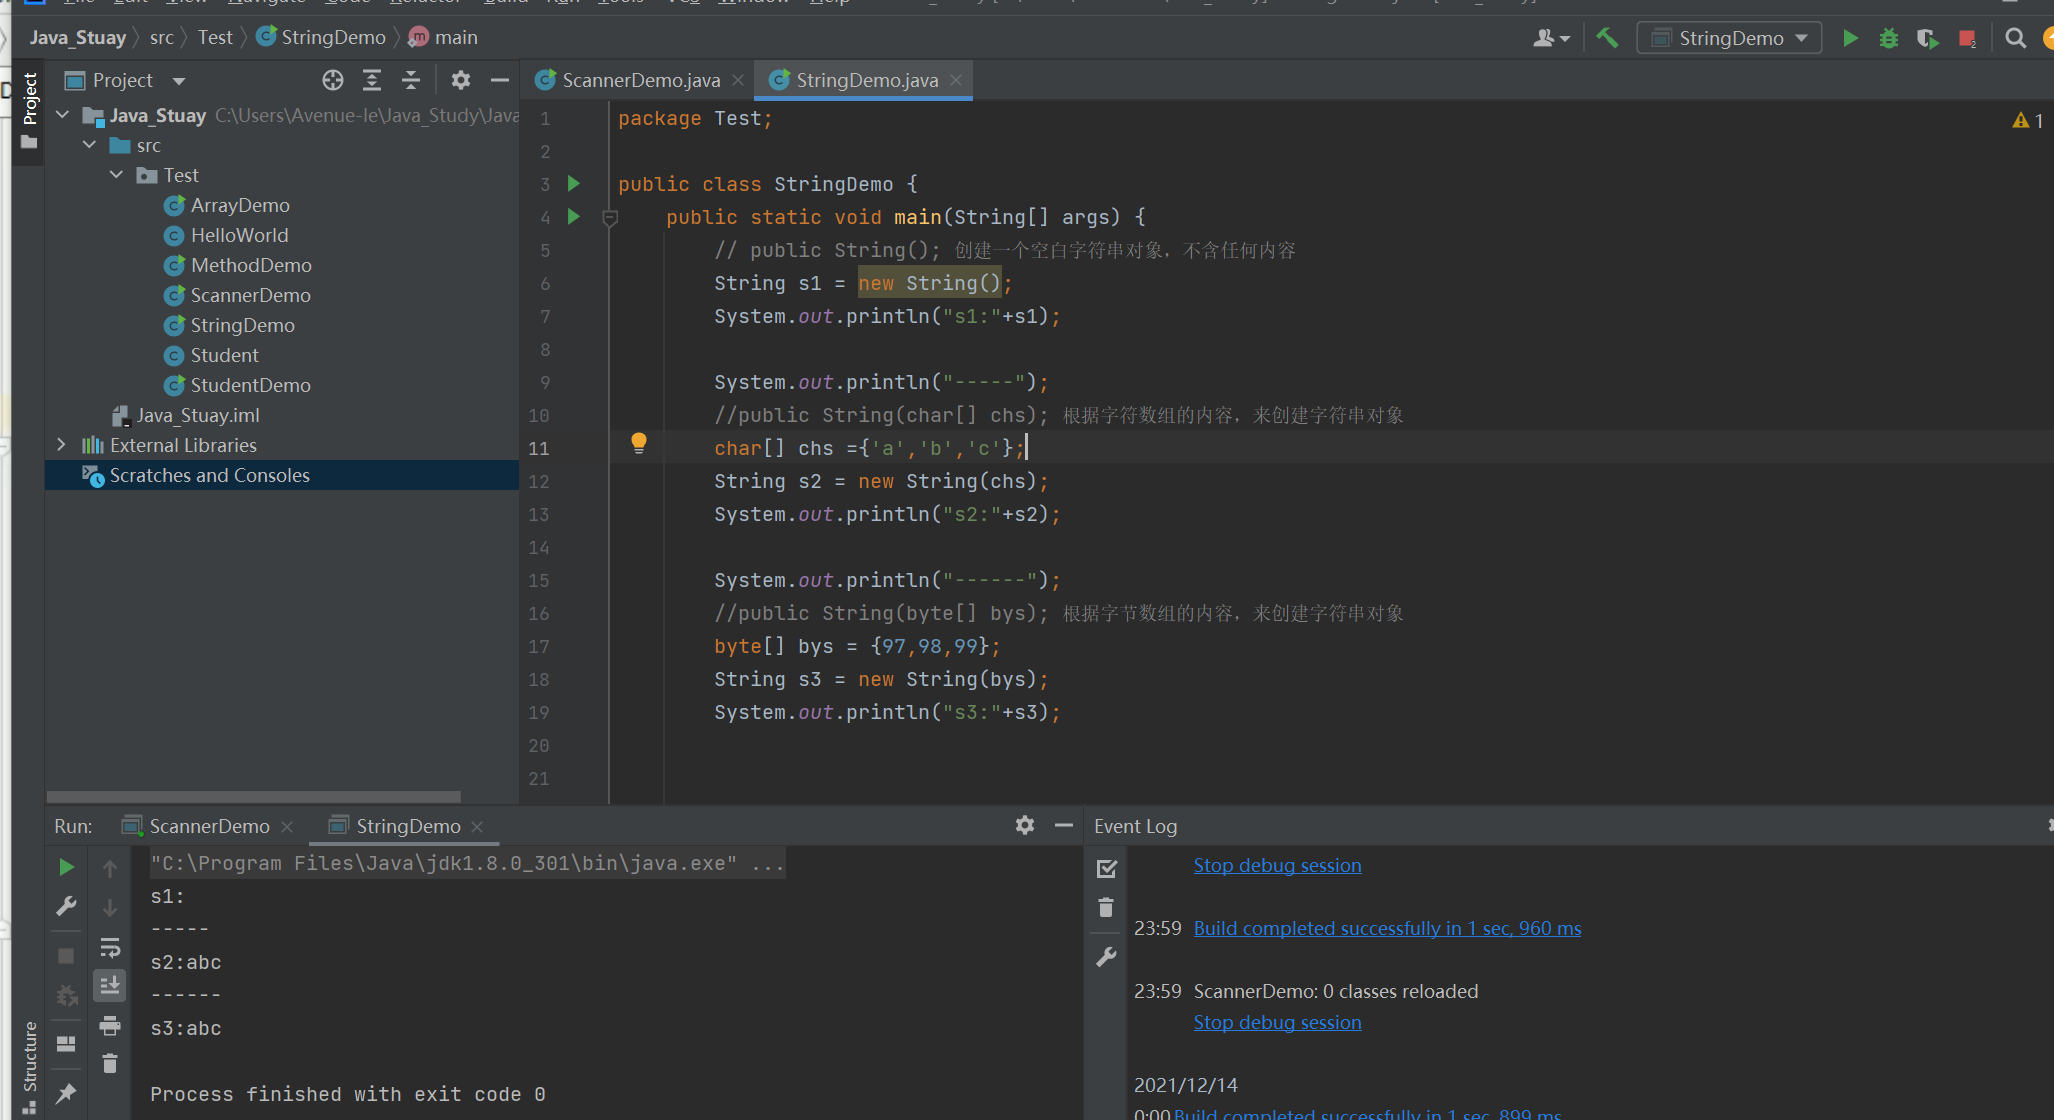The image size is (2054, 1120).
Task: Click the Build project hammer icon
Action: [1607, 38]
